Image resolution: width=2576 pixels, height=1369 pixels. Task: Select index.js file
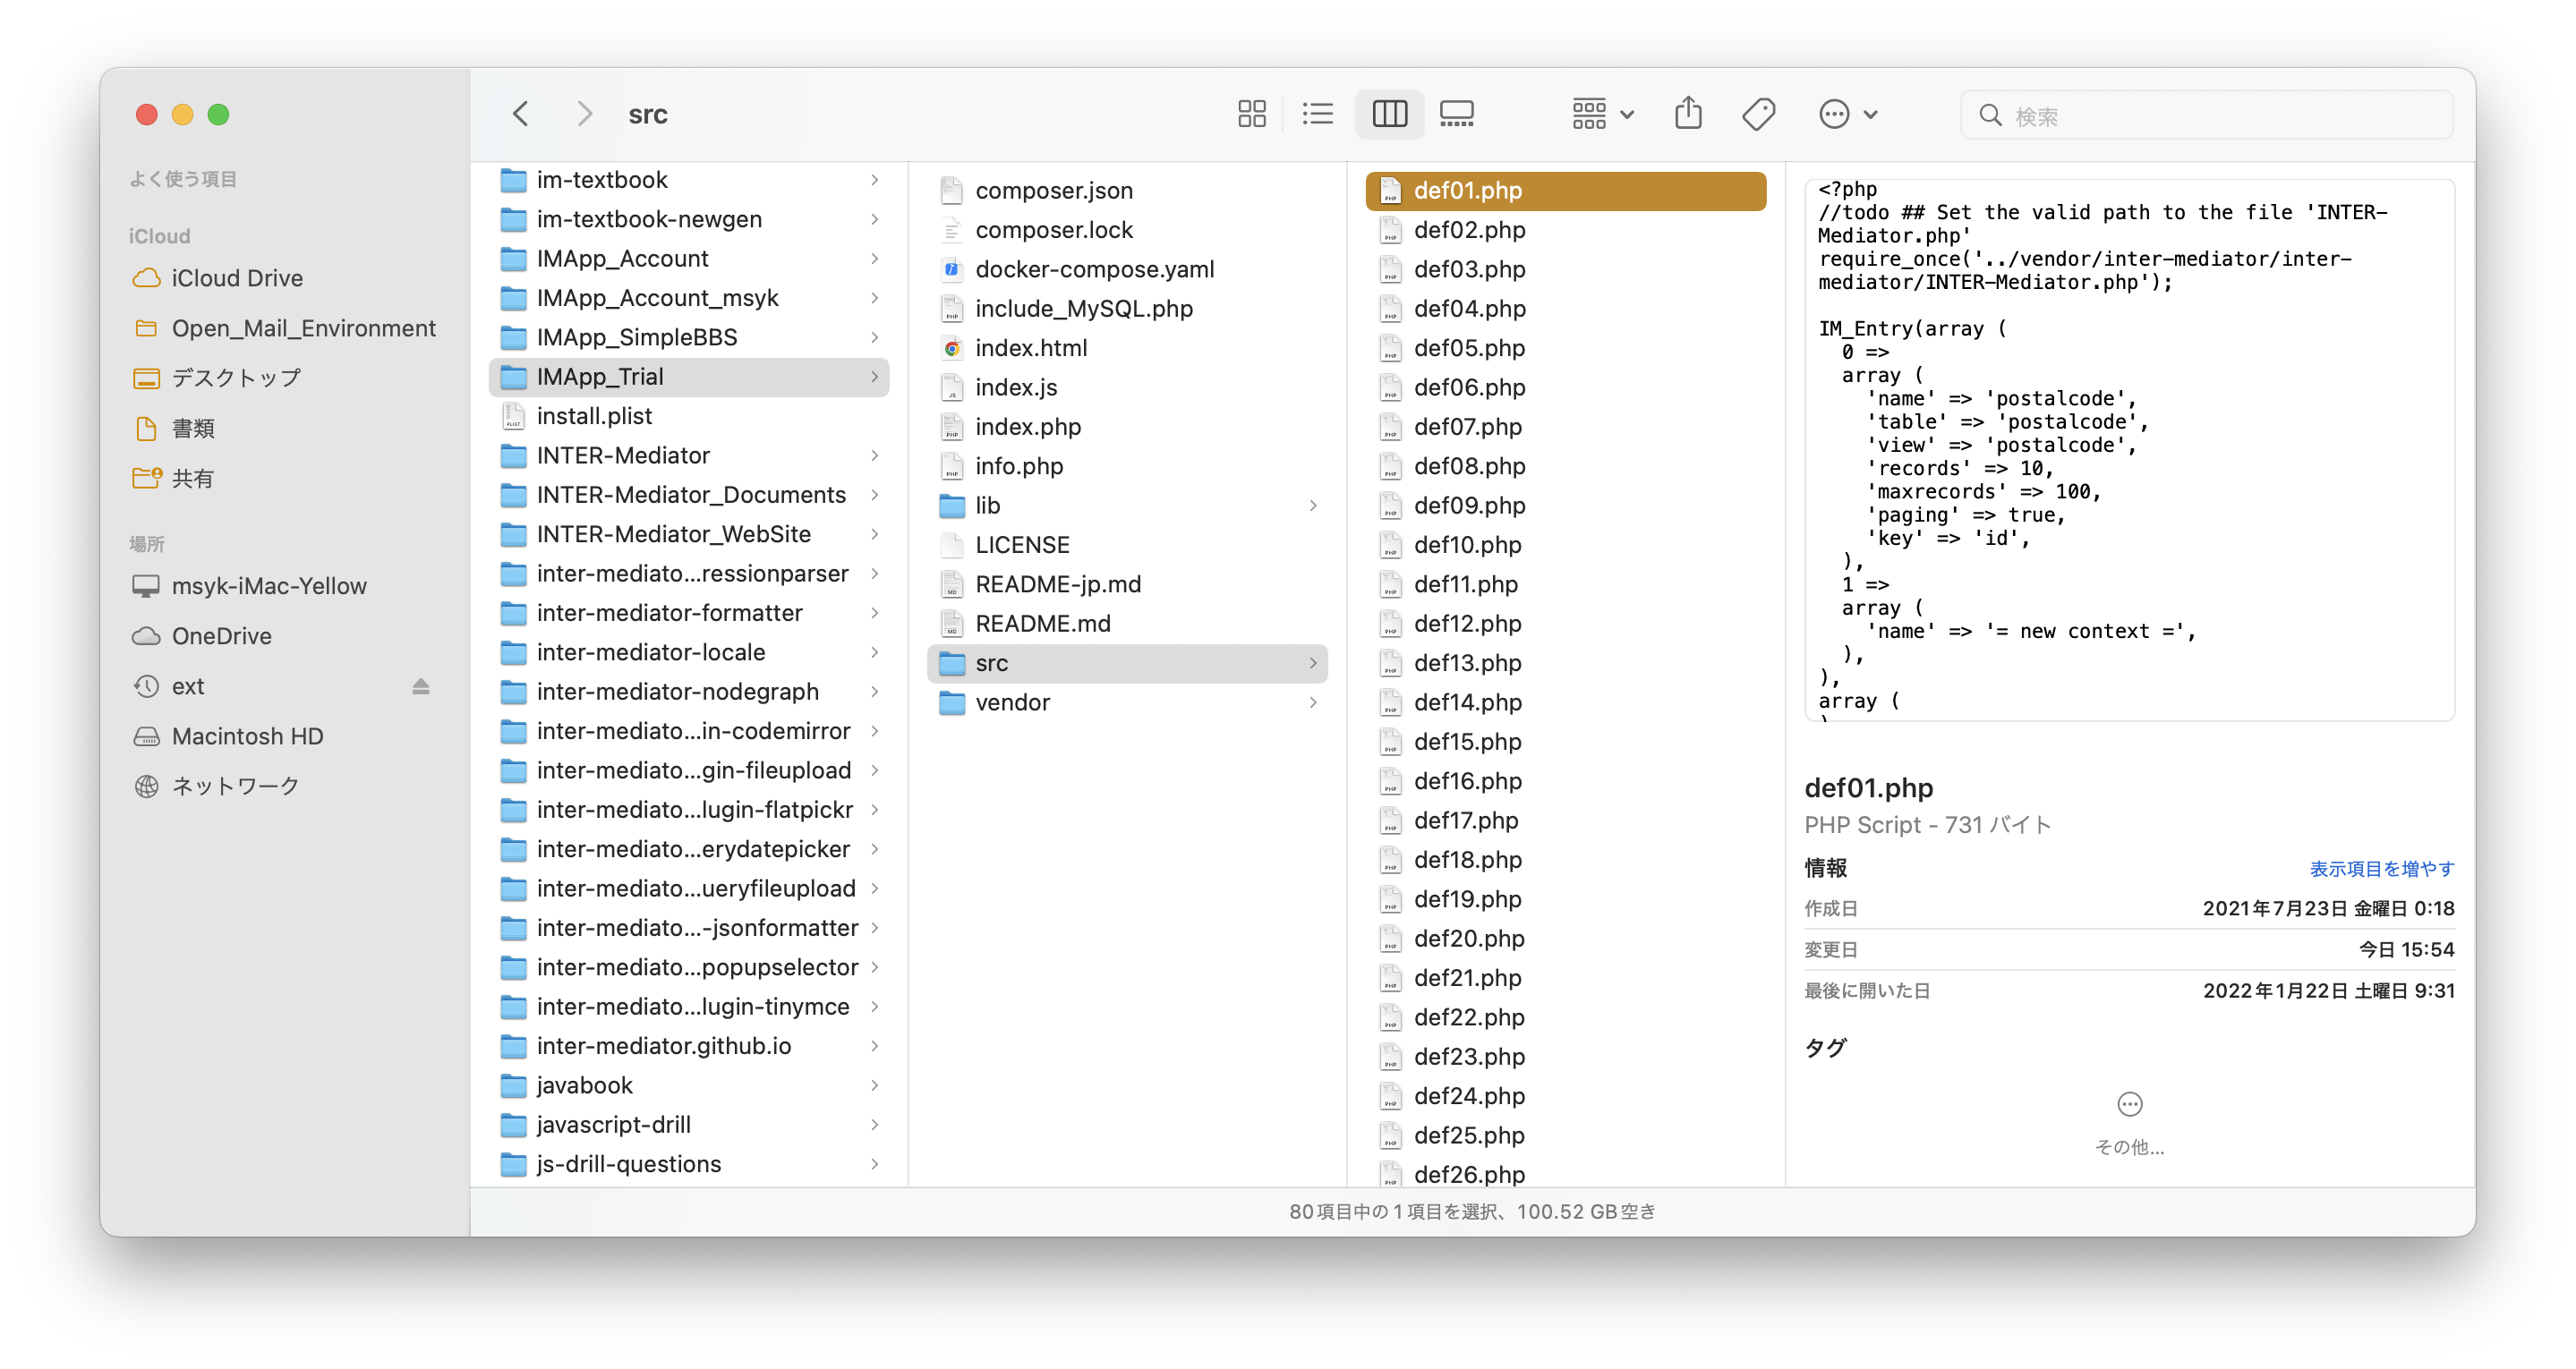click(1127, 387)
